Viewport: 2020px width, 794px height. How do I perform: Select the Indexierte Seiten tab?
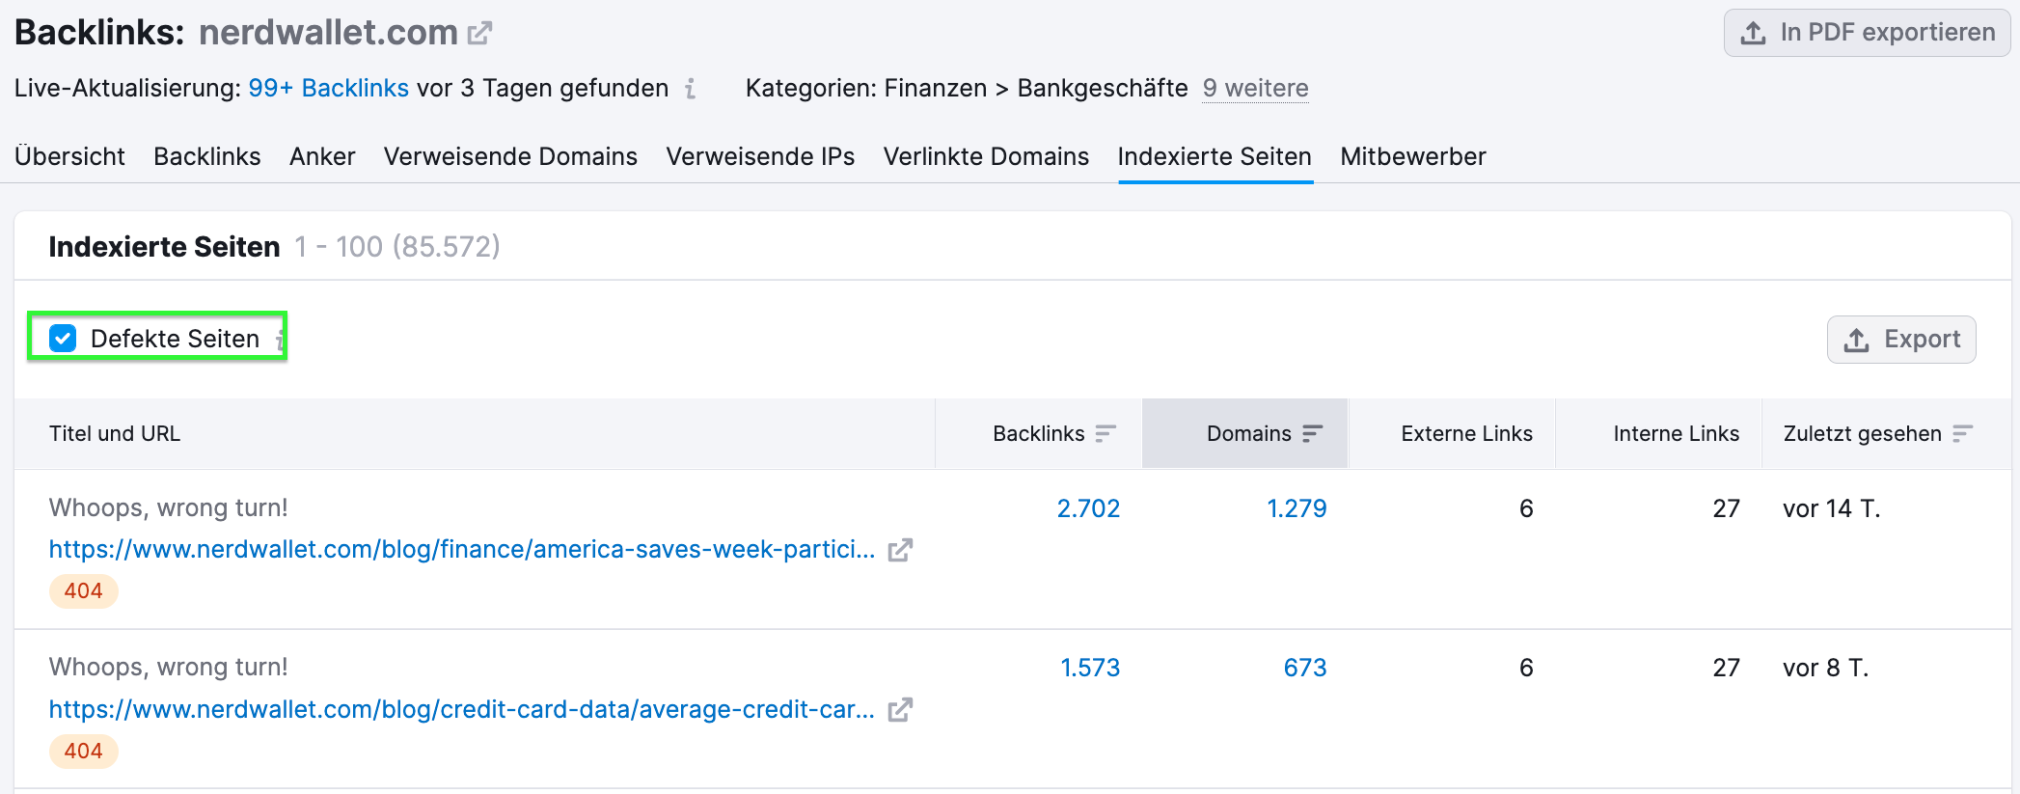coord(1215,157)
